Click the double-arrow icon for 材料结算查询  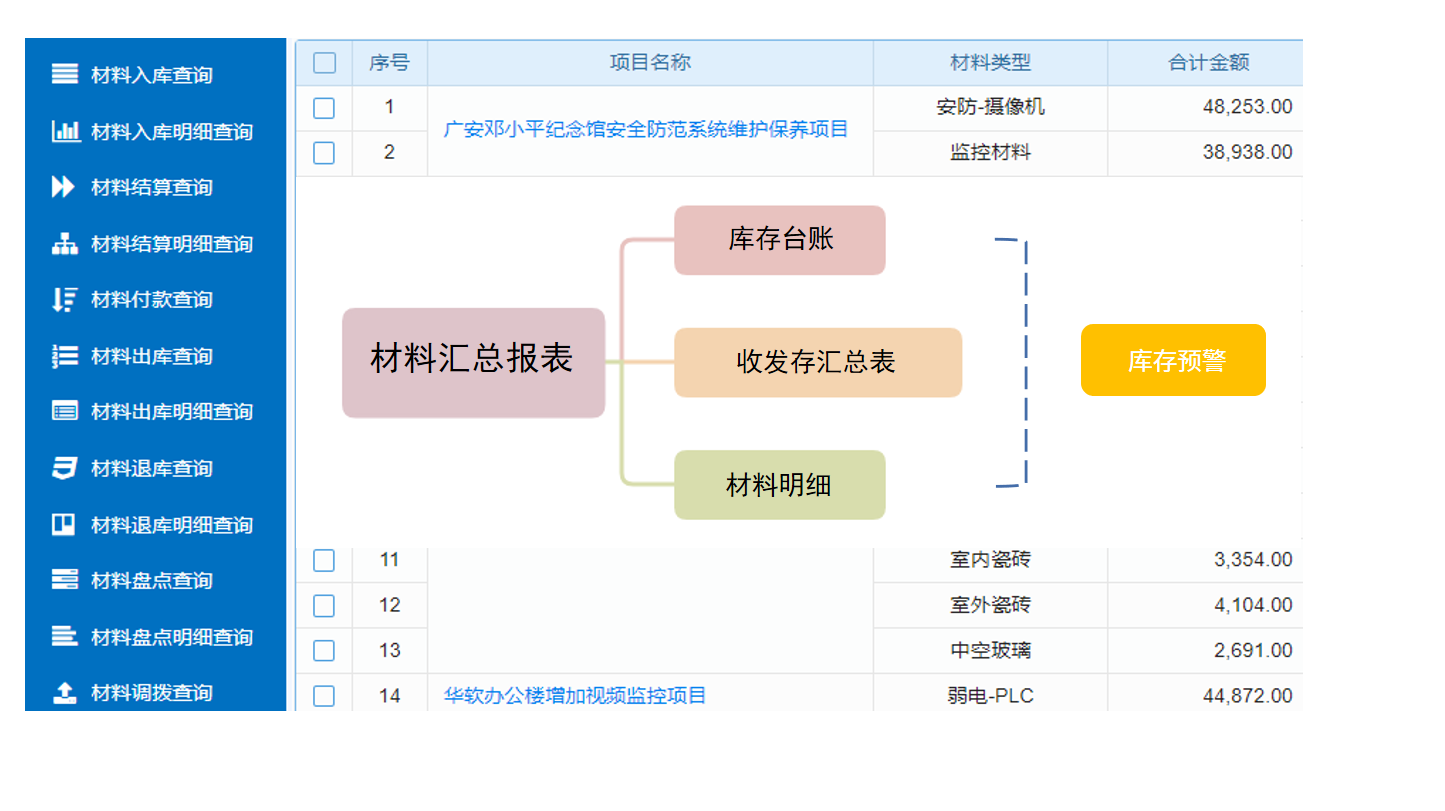[64, 187]
